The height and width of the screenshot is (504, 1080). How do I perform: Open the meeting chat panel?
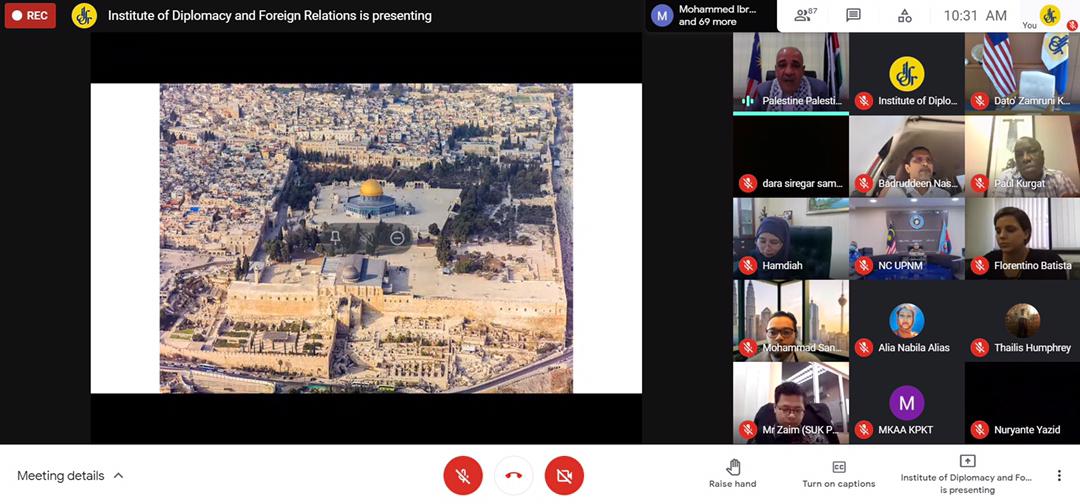[x=853, y=15]
